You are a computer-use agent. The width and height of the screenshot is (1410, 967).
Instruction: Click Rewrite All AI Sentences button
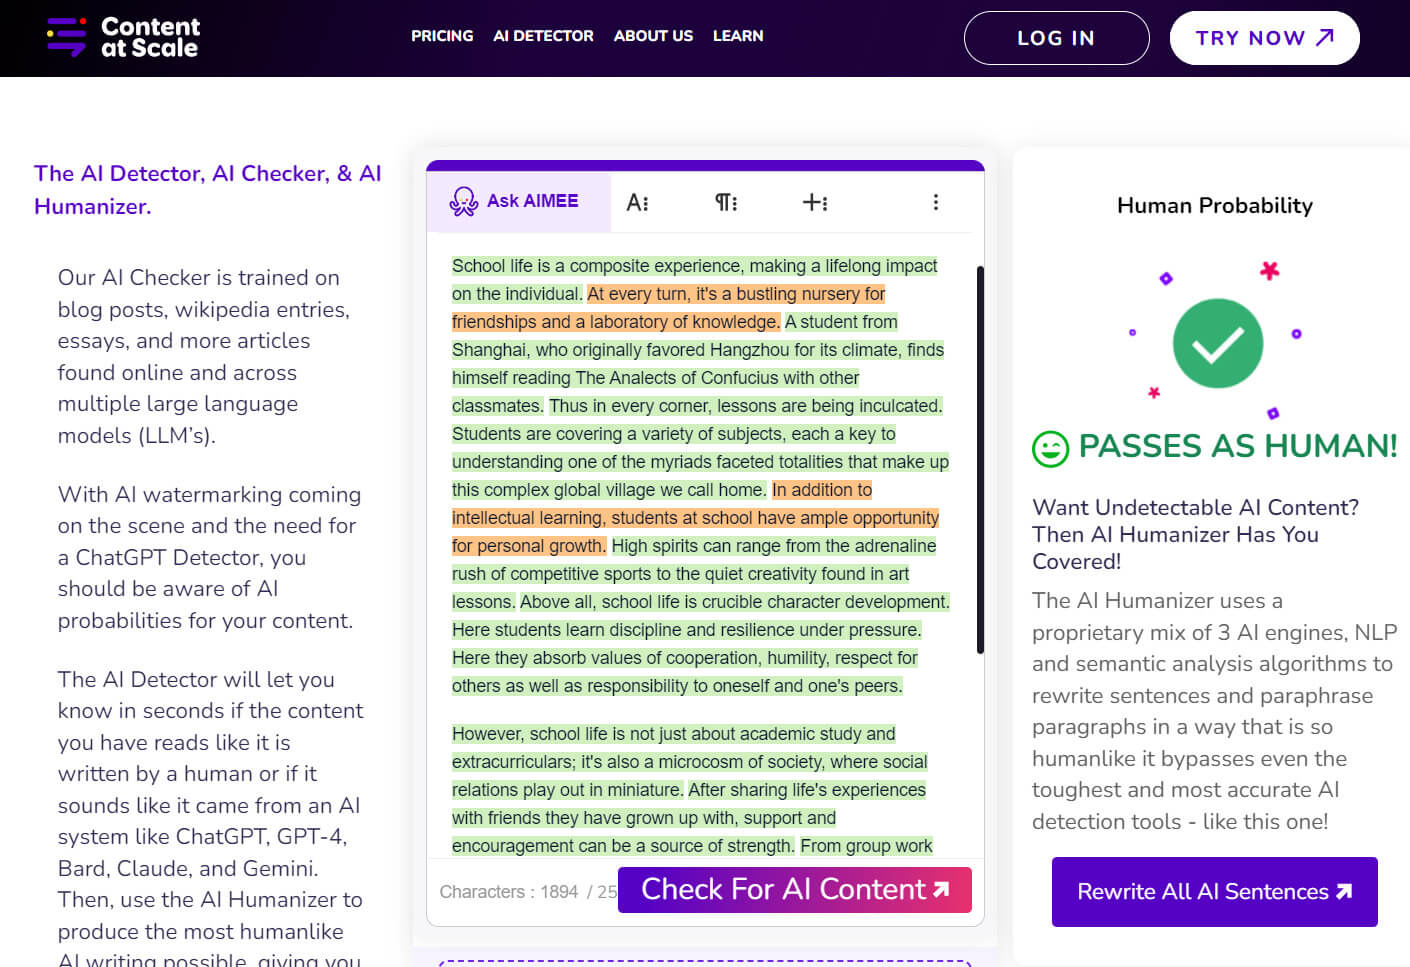pos(1214,891)
